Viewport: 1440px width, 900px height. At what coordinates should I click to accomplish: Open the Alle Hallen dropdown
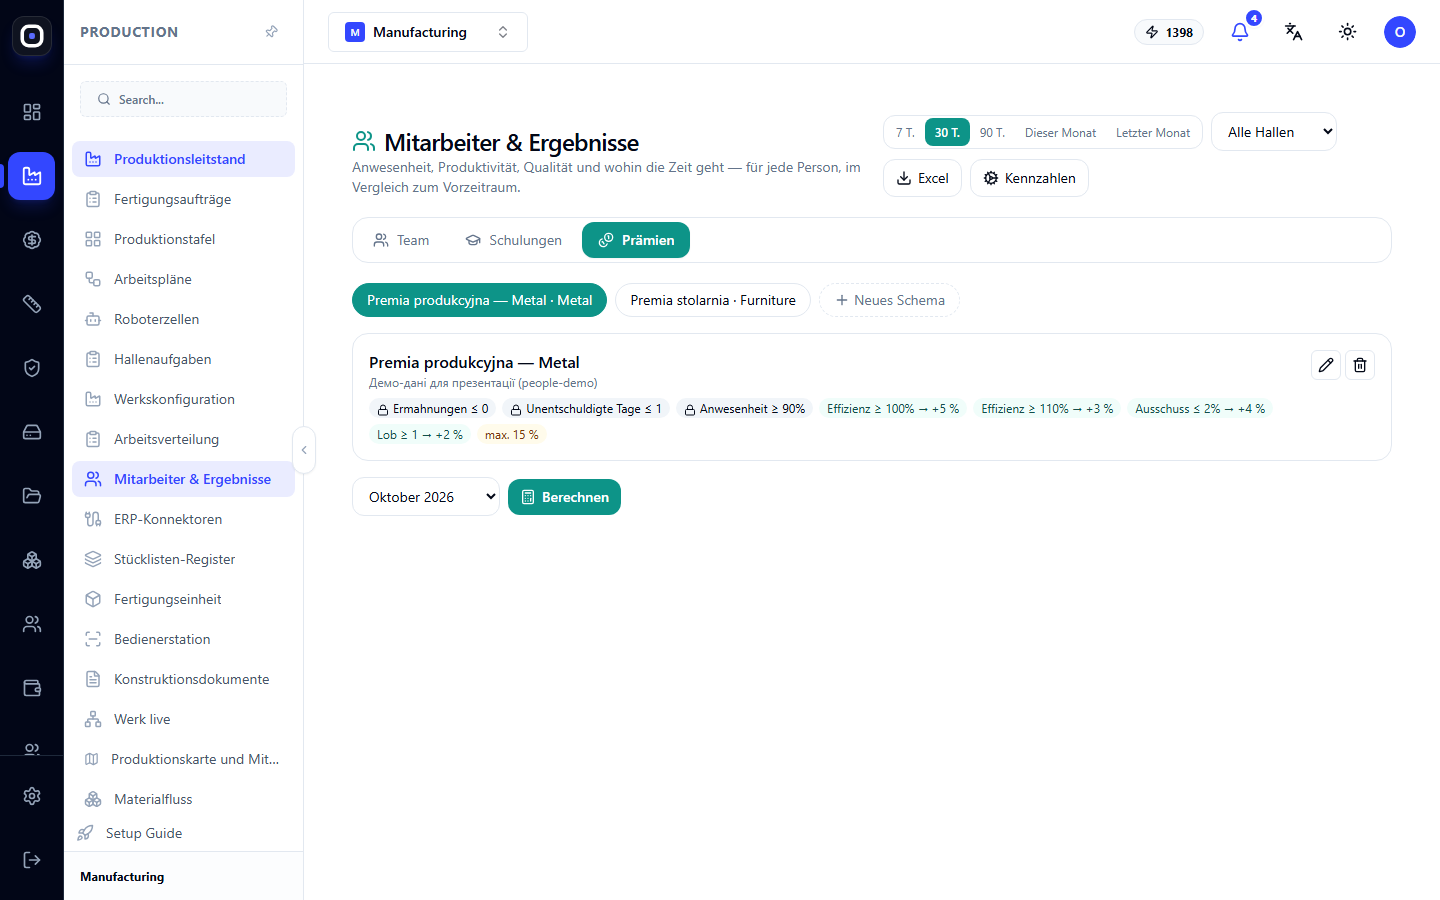(1274, 132)
